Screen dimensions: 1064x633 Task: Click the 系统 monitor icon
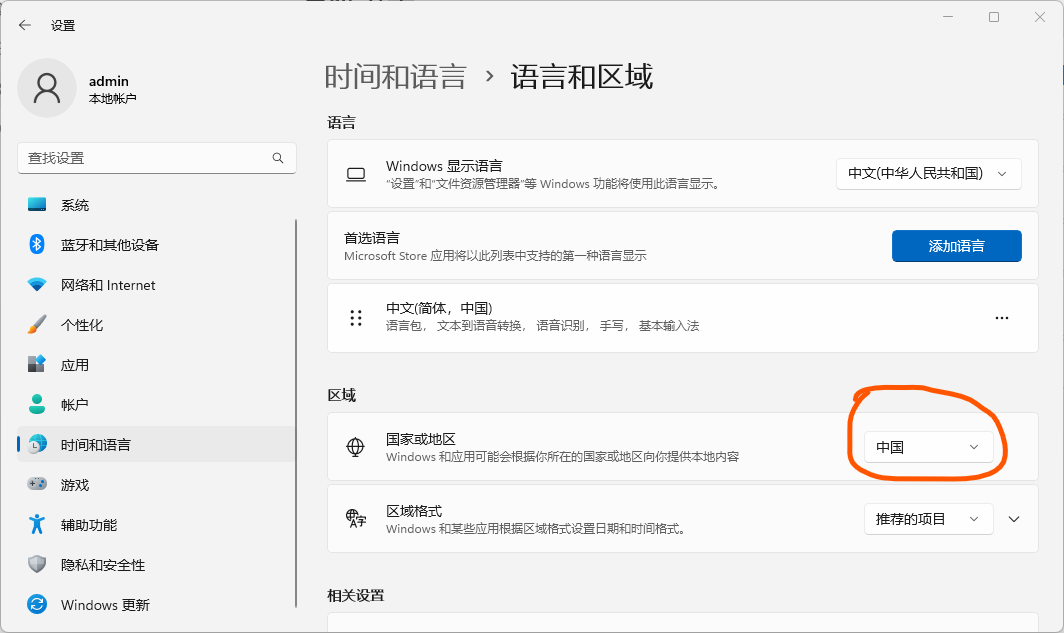[x=37, y=205]
